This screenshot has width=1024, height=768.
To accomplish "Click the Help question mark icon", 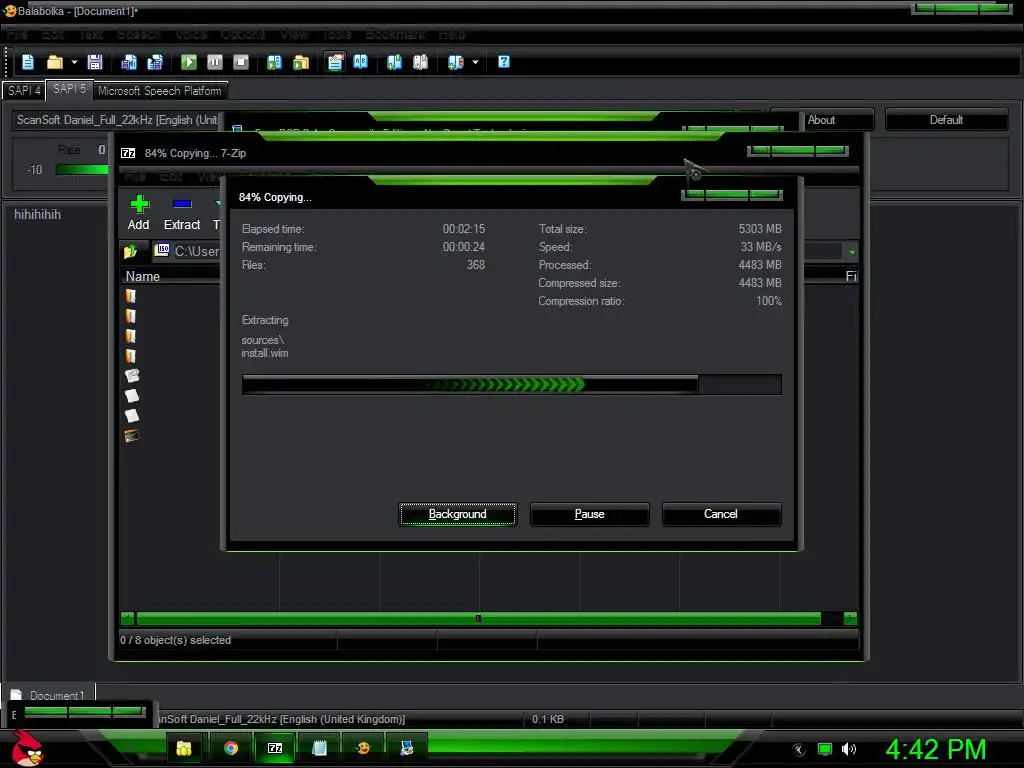I will tap(504, 62).
